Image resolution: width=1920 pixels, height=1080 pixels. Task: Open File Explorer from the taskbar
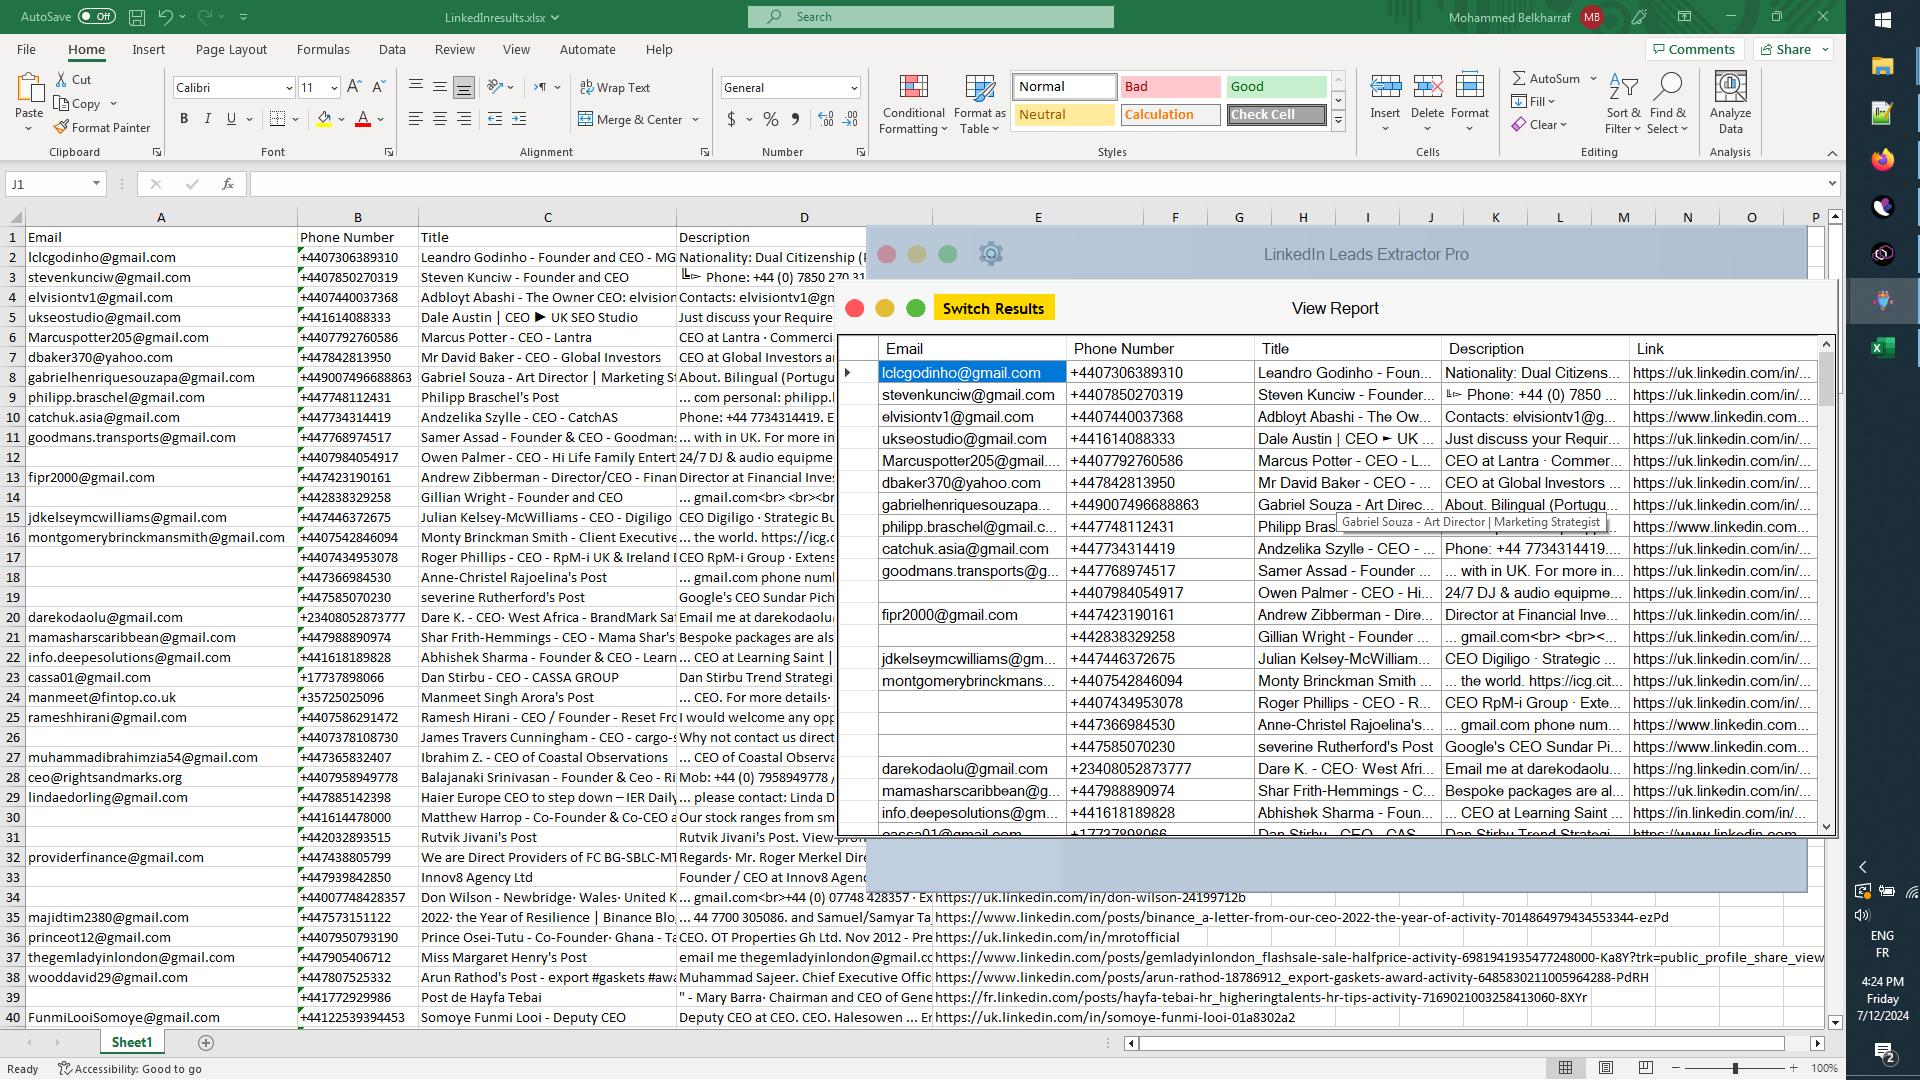click(1883, 66)
